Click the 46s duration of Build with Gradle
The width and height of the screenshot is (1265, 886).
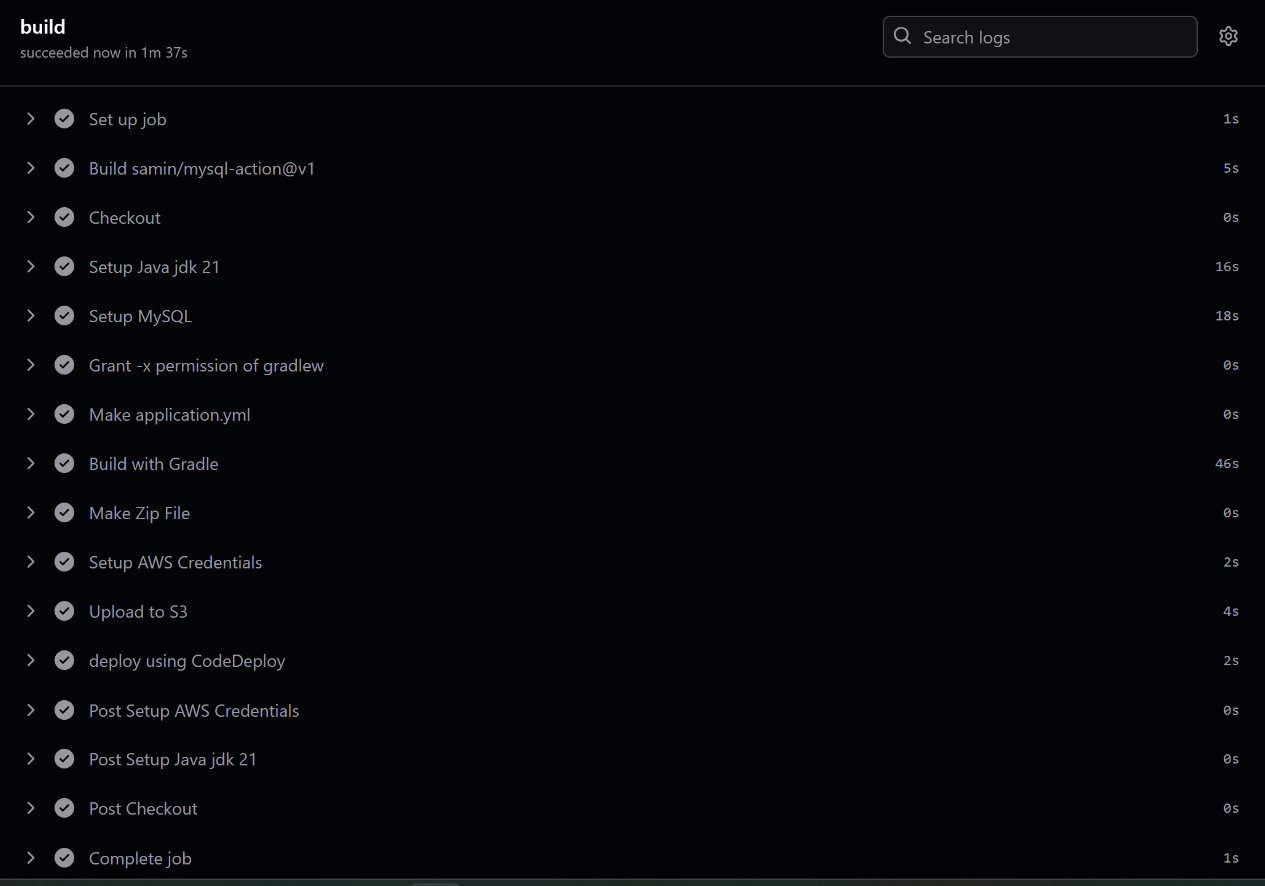coord(1227,464)
